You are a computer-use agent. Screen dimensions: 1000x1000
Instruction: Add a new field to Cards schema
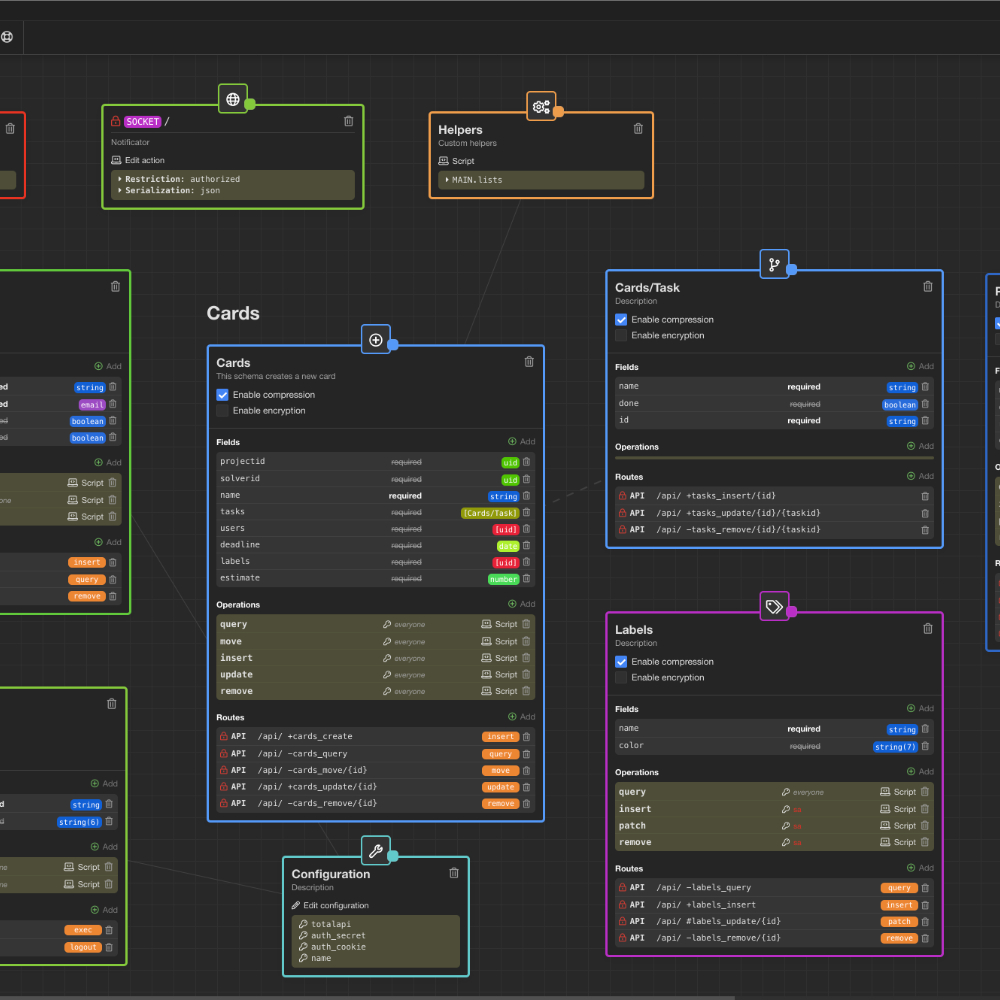point(521,441)
